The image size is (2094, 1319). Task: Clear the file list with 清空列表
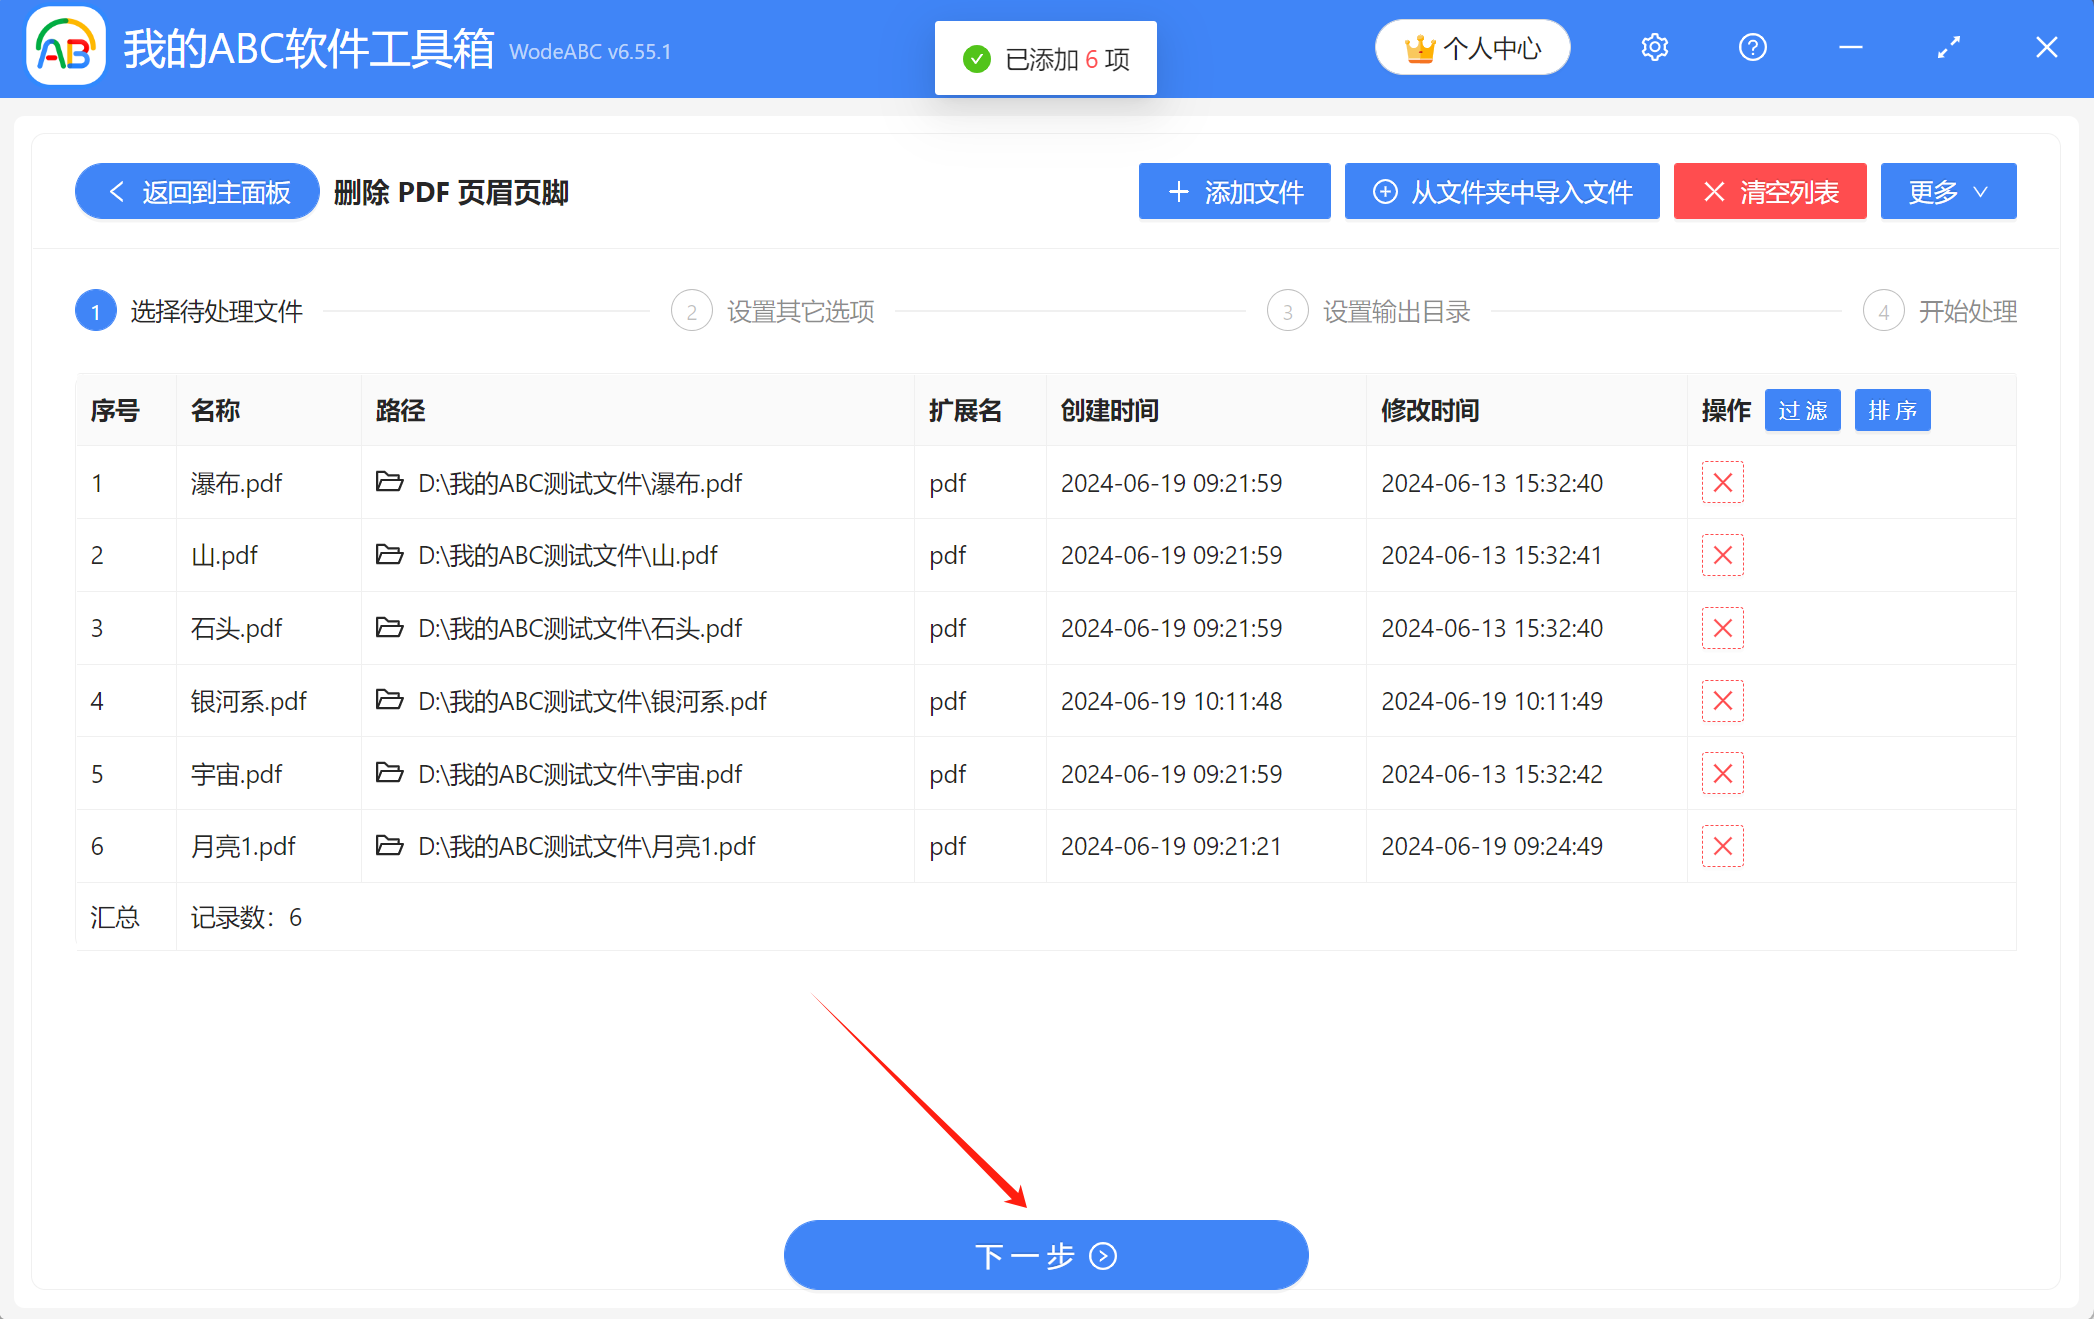click(1769, 191)
